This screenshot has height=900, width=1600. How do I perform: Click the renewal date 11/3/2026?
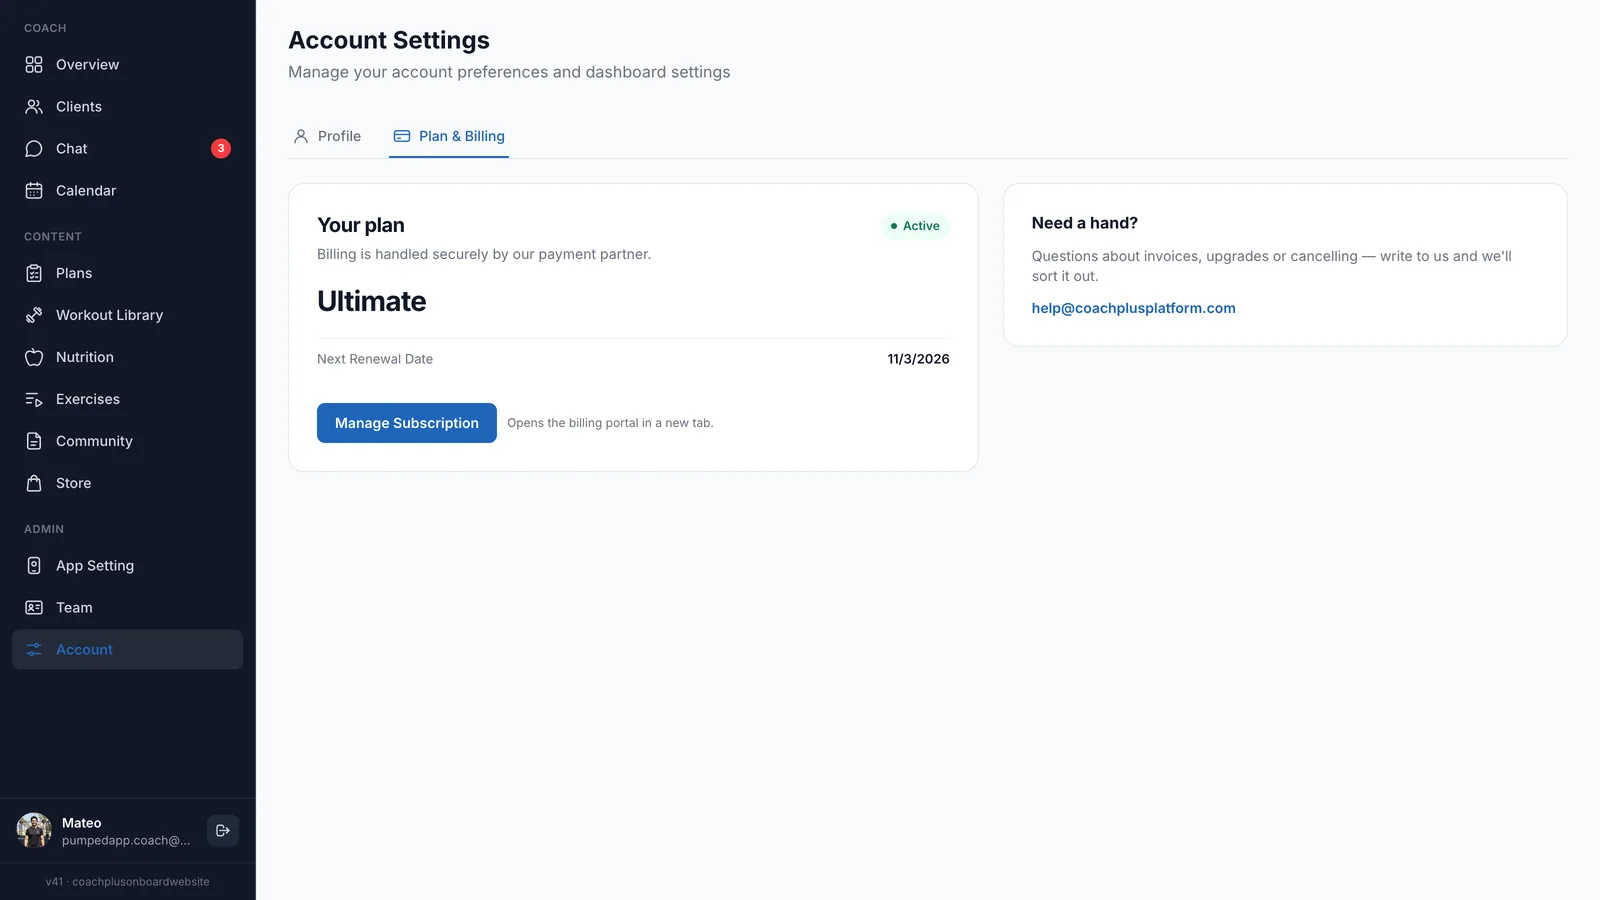(918, 359)
